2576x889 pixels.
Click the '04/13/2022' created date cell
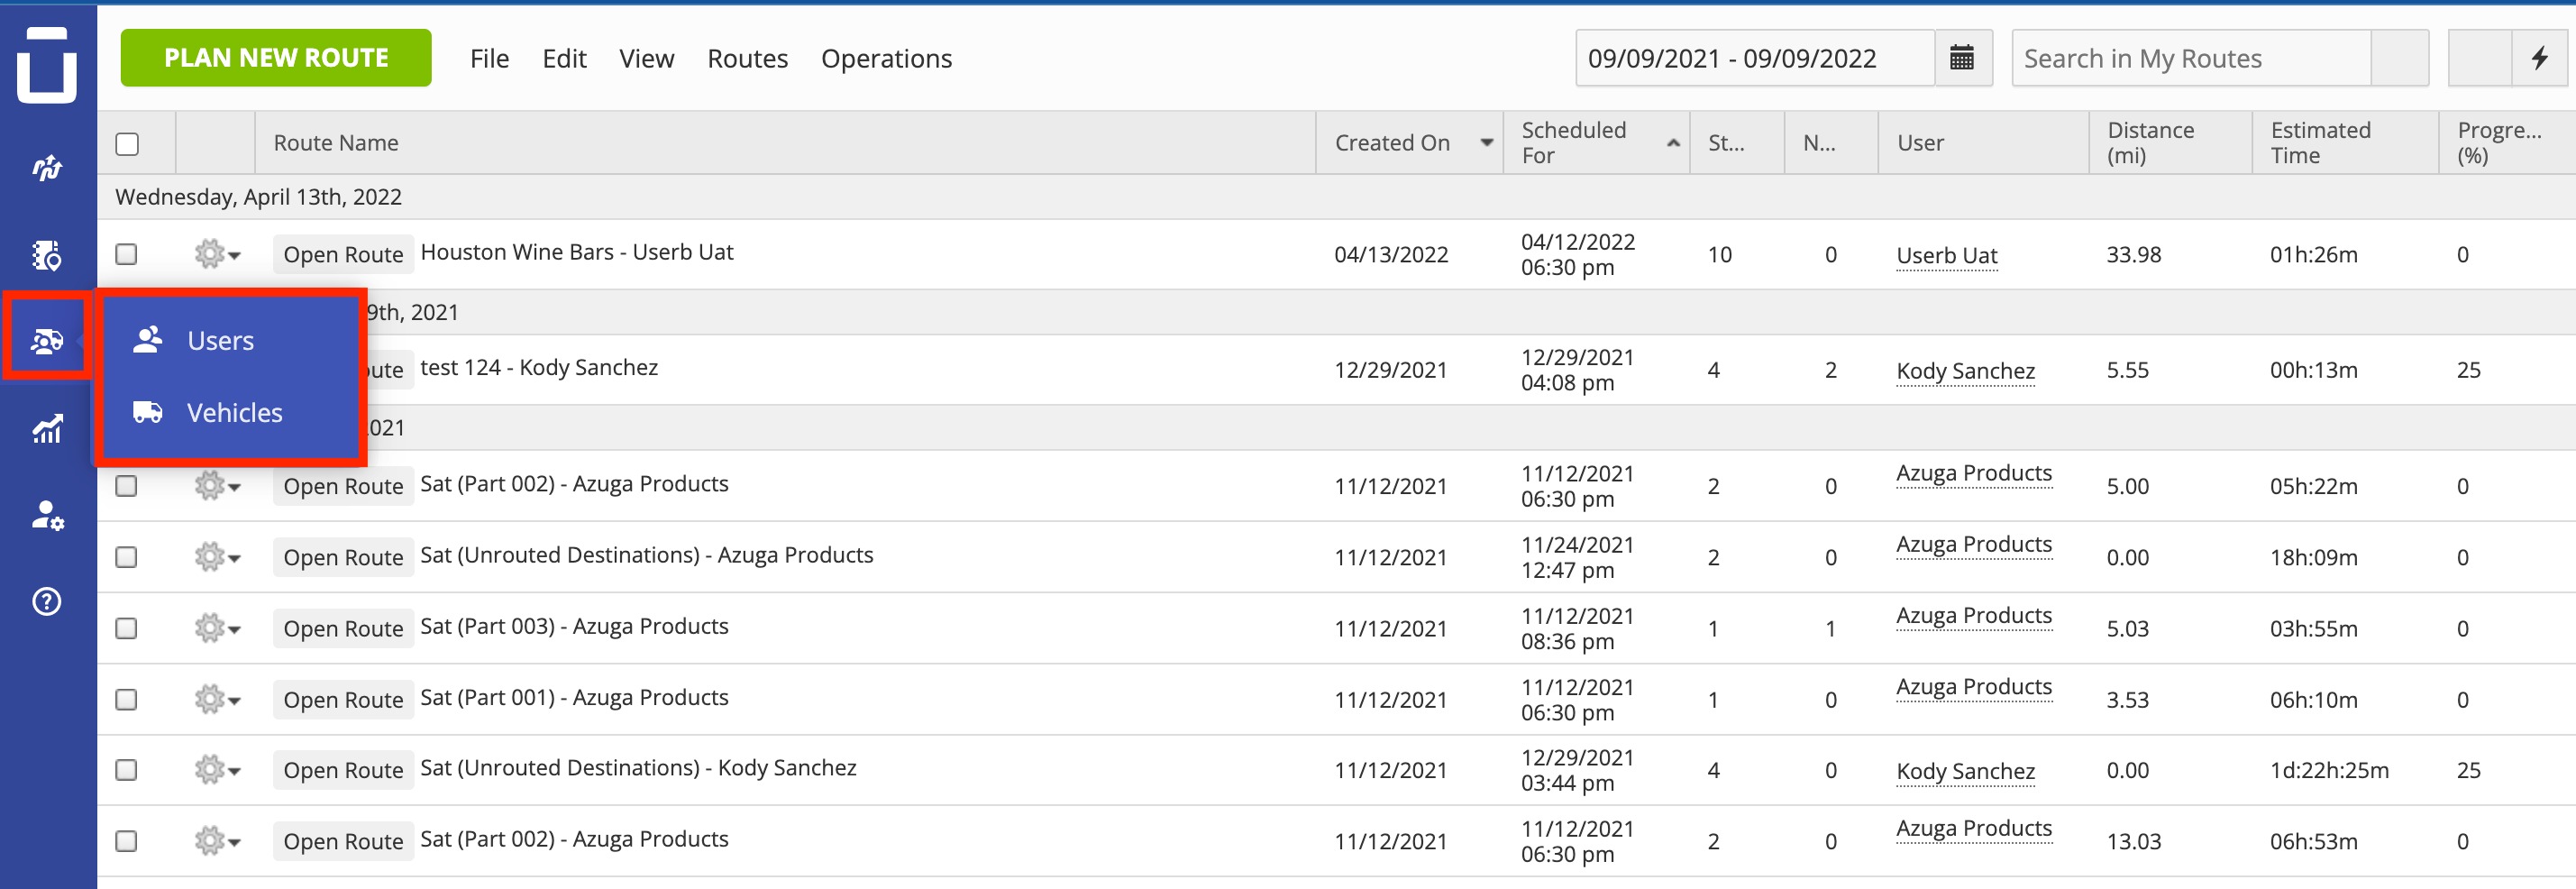pyautogui.click(x=1391, y=255)
